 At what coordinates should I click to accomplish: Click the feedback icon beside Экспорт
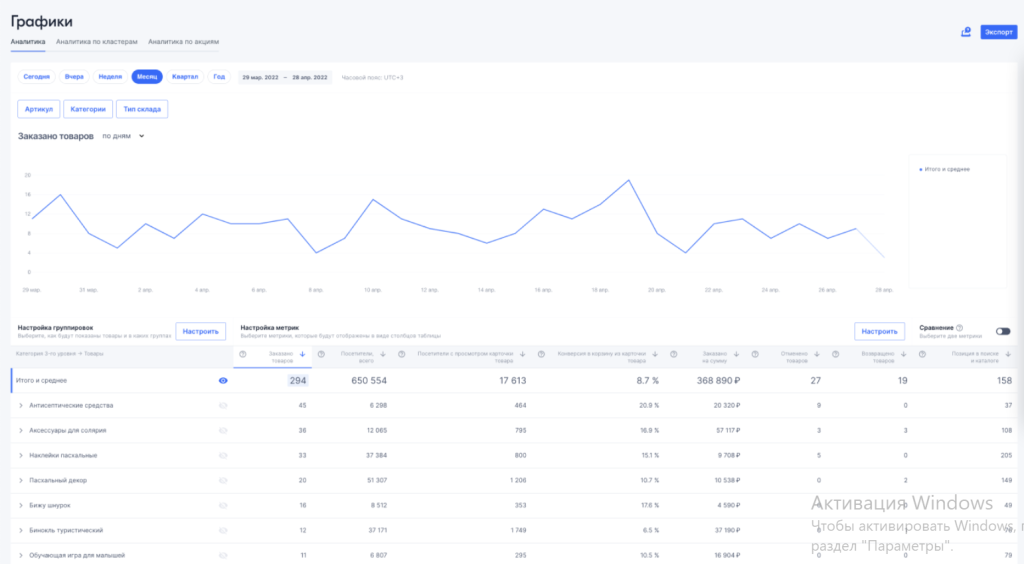[966, 32]
